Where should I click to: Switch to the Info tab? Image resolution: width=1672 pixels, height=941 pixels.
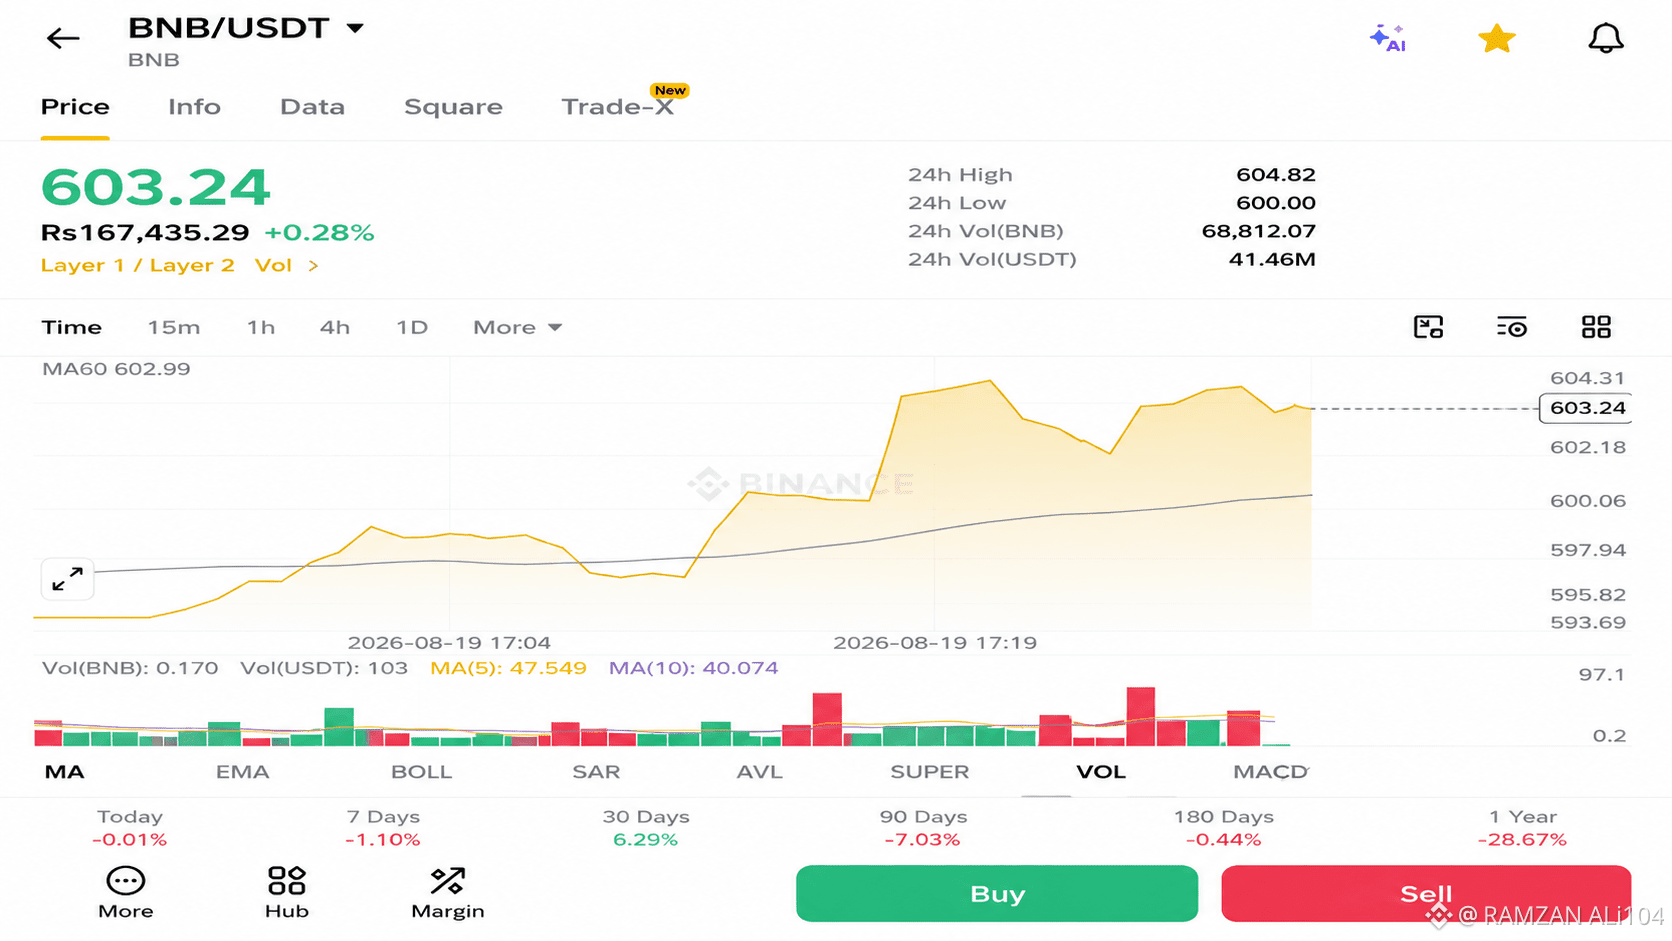point(194,107)
